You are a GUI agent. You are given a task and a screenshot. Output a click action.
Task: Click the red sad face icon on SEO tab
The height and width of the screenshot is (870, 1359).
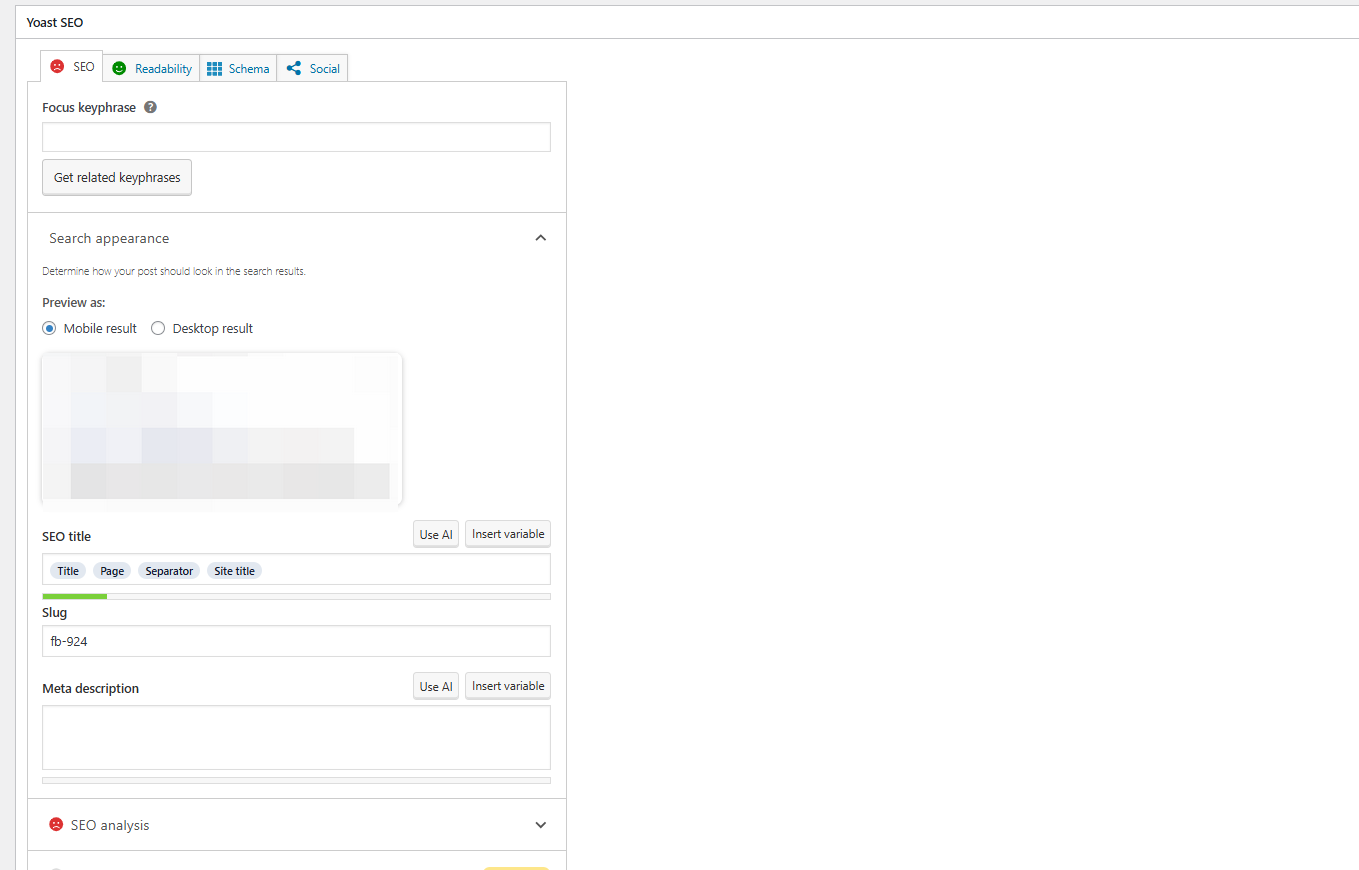tap(57, 67)
